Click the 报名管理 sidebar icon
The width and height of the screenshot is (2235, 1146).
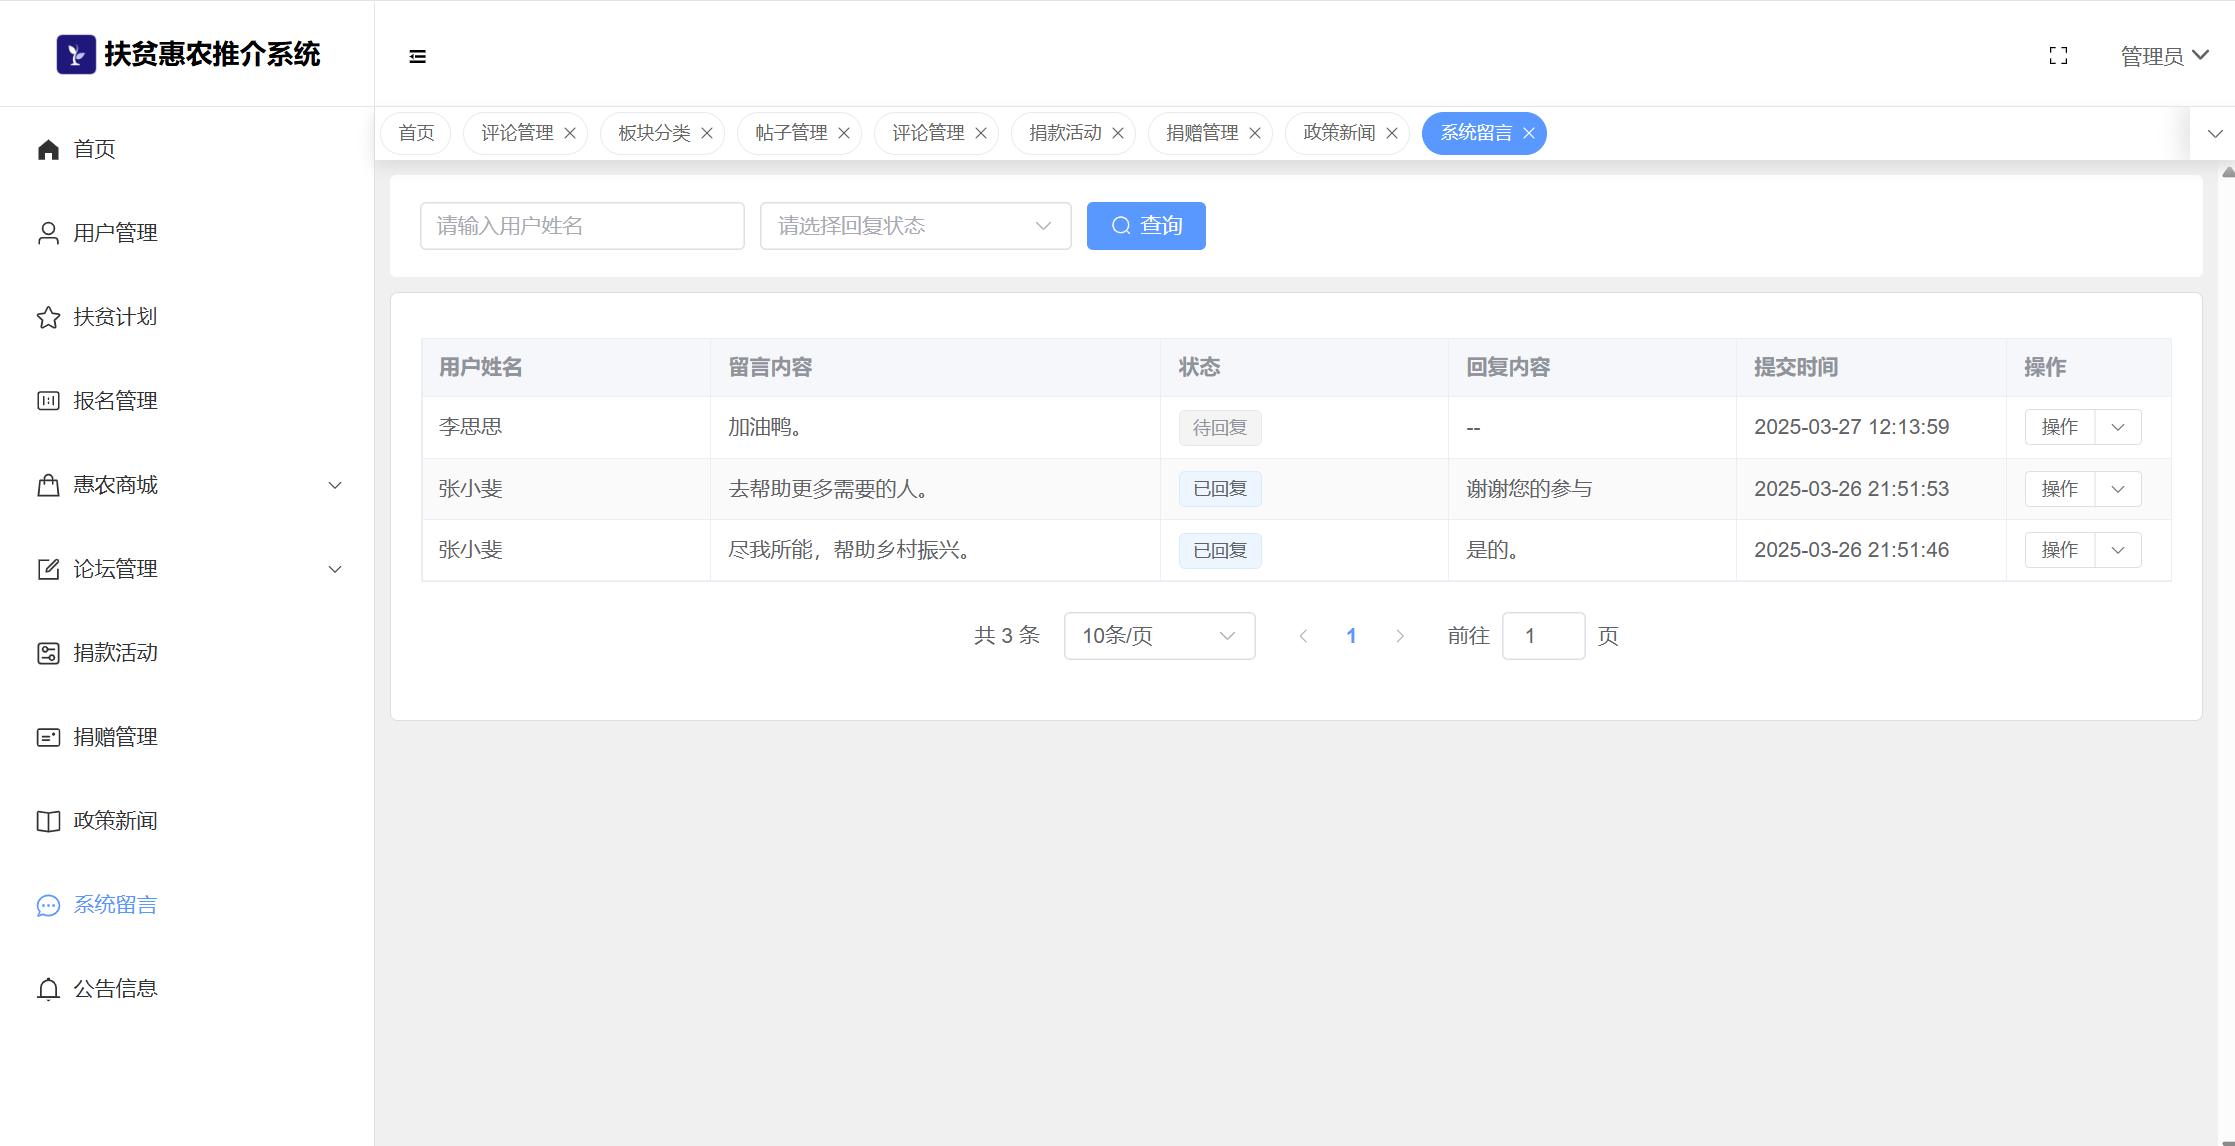[x=48, y=401]
